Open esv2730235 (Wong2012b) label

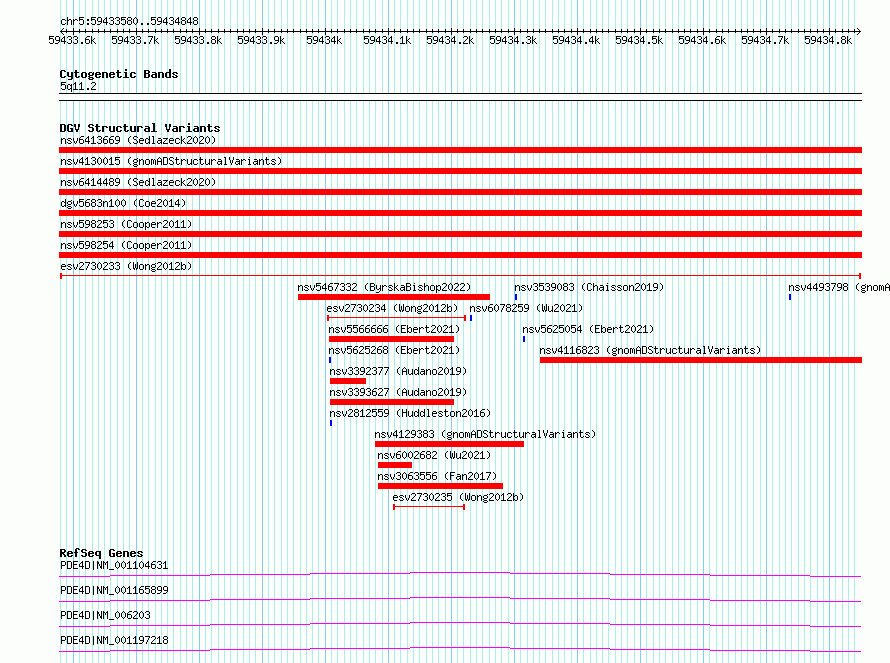click(x=458, y=497)
